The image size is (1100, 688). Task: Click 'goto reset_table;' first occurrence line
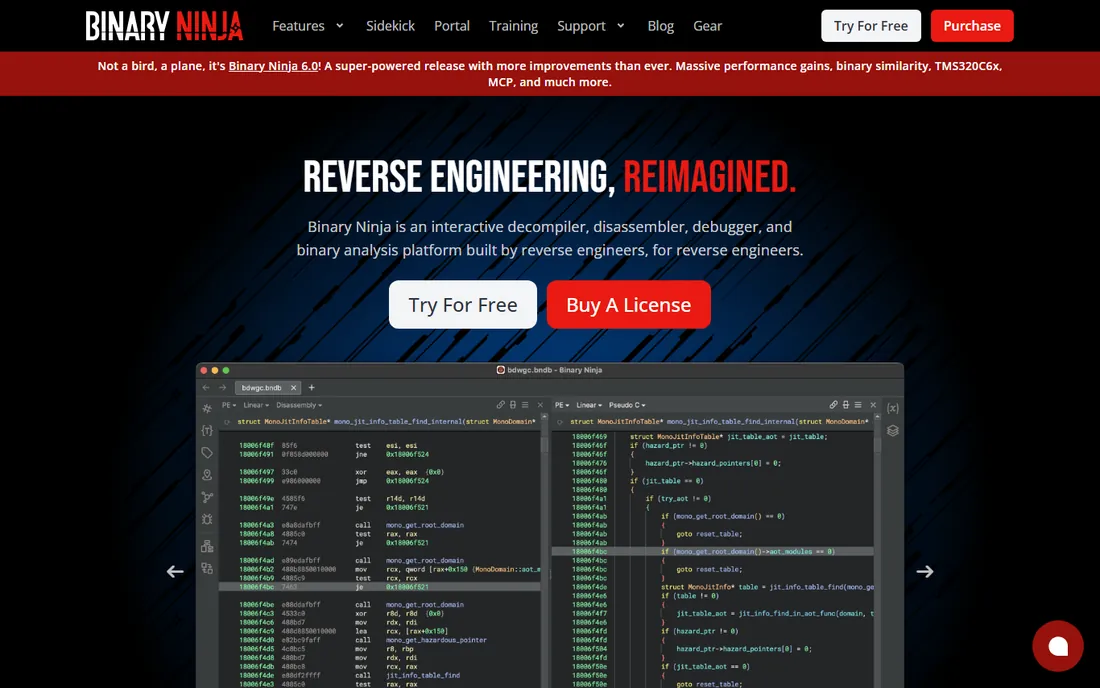(709, 534)
